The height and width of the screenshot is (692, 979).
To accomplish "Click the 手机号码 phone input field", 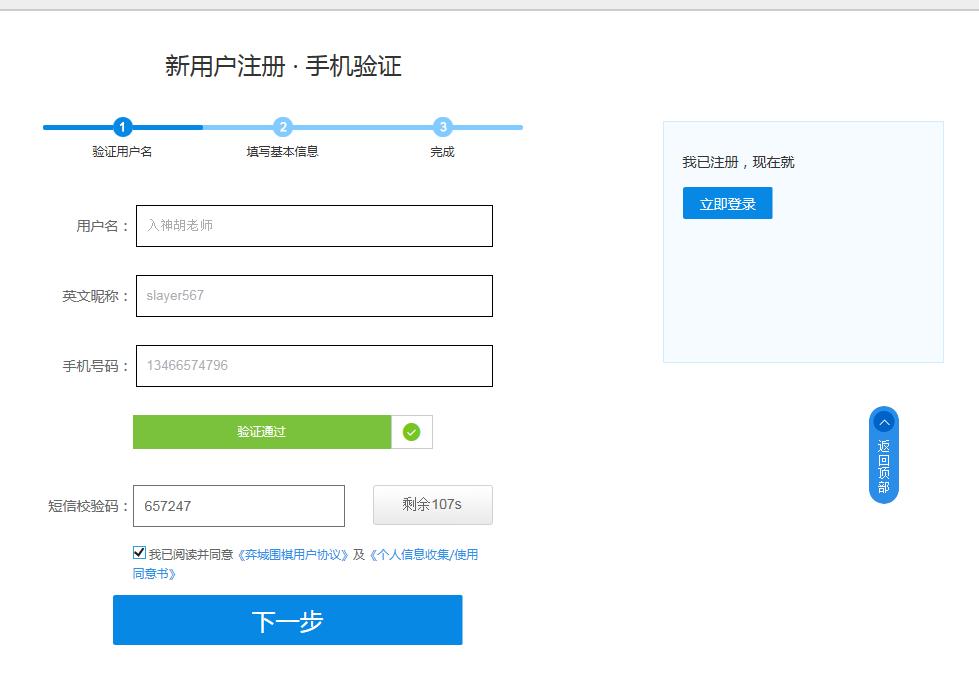I will coord(313,366).
